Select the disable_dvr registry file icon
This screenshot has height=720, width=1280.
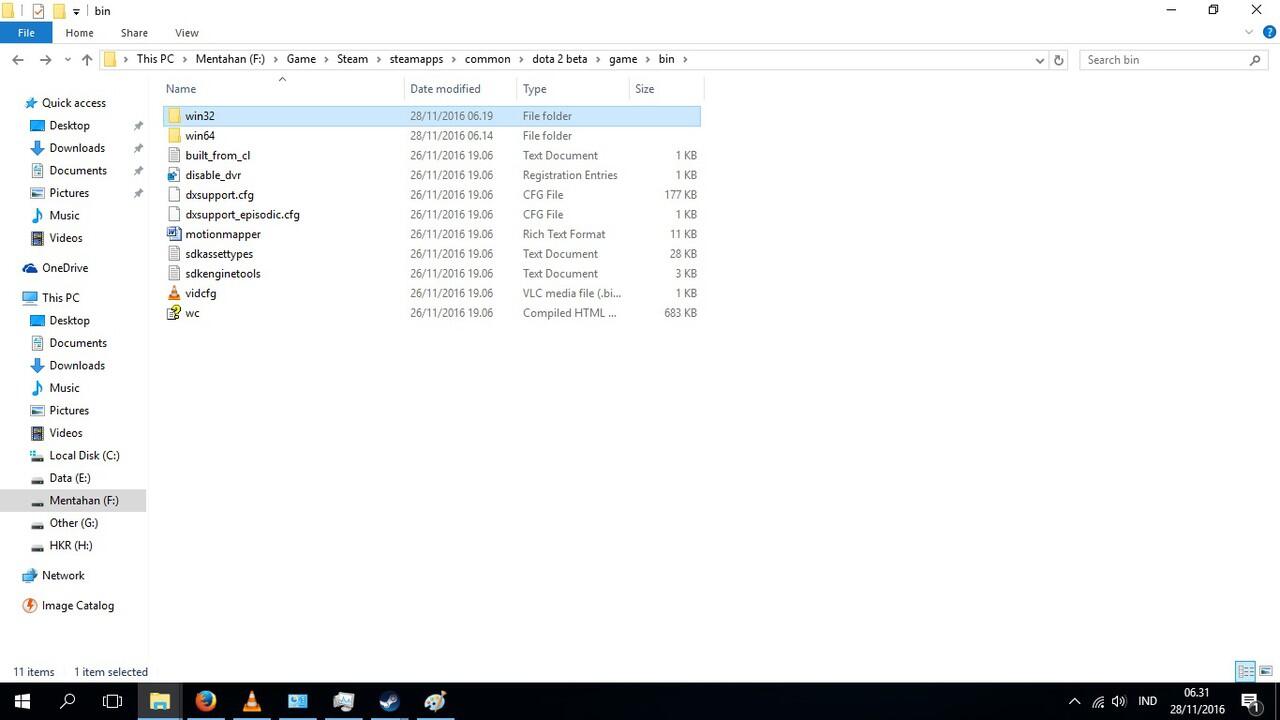(x=174, y=175)
